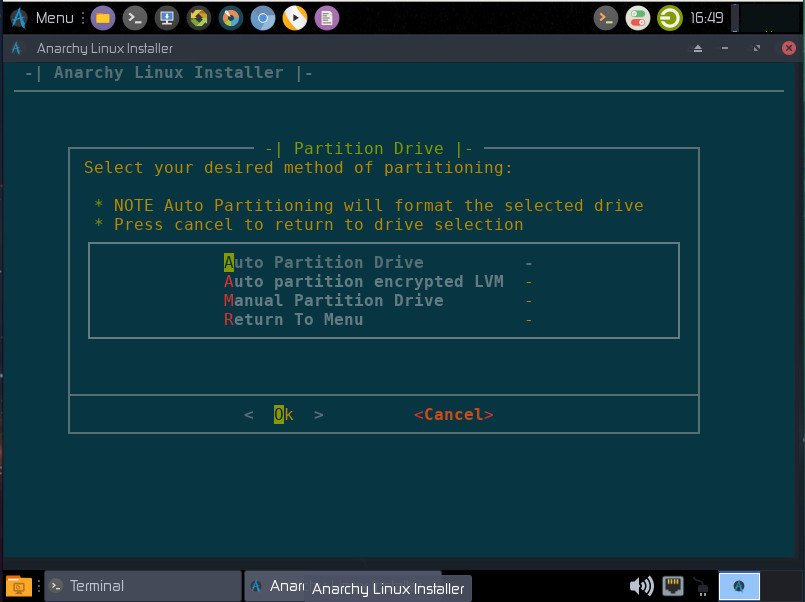Open the settings toggle switches icon
This screenshot has height=602, width=805.
click(638, 18)
